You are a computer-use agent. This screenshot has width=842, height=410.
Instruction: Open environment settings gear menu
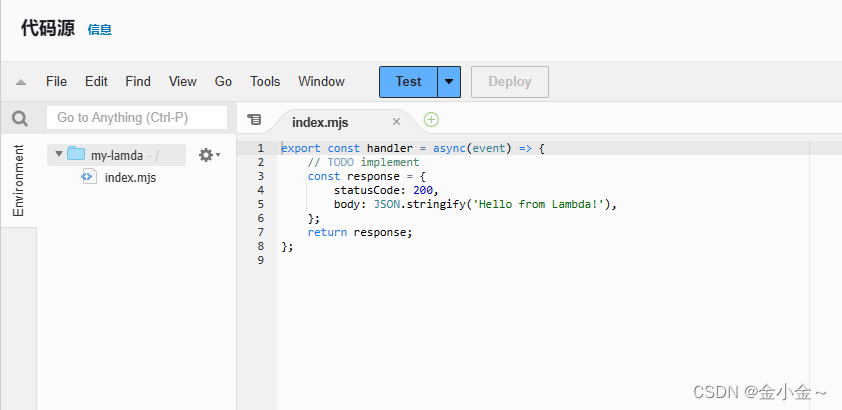[x=209, y=155]
